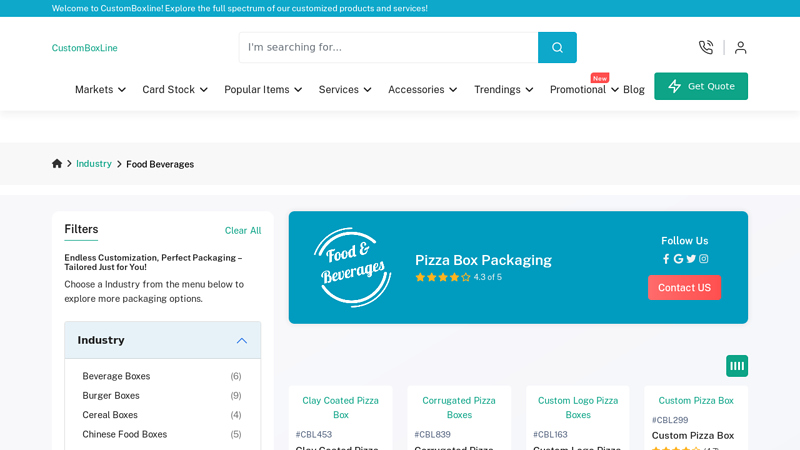This screenshot has height=450, width=800.
Task: Focus the "I'm searching for..." search field
Action: point(388,47)
